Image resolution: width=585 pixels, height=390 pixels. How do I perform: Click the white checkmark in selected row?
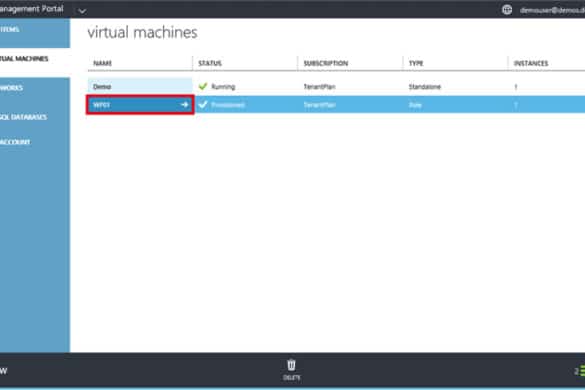point(203,104)
